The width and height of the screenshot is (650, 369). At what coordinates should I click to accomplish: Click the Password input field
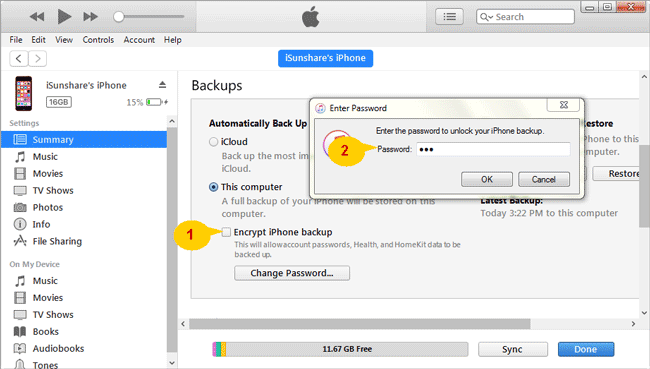[493, 149]
